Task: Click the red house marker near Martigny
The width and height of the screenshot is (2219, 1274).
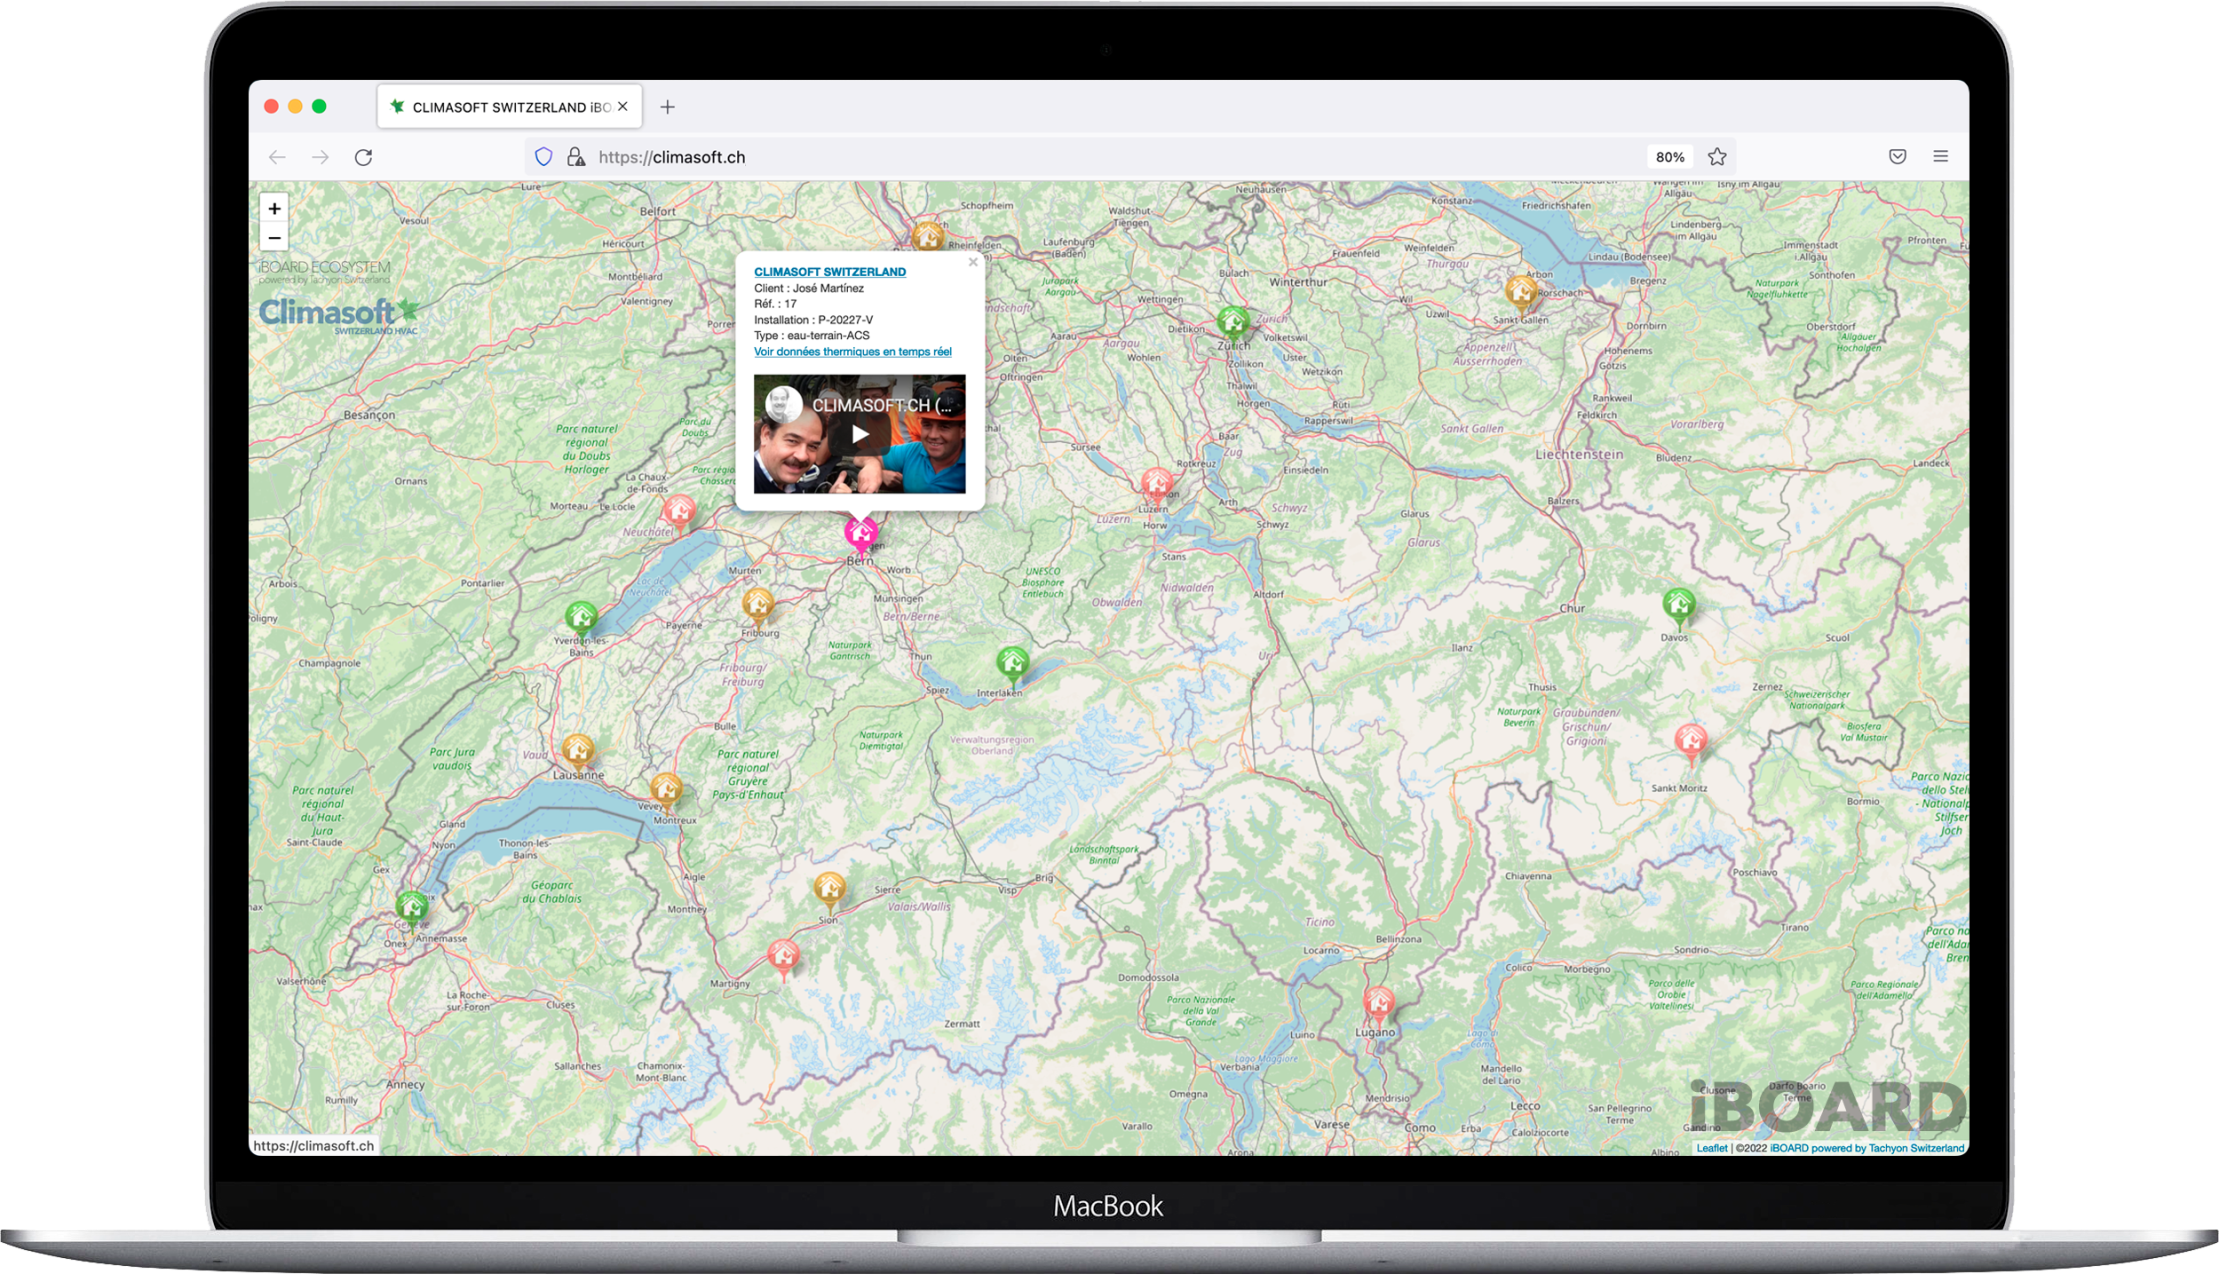Action: (783, 958)
